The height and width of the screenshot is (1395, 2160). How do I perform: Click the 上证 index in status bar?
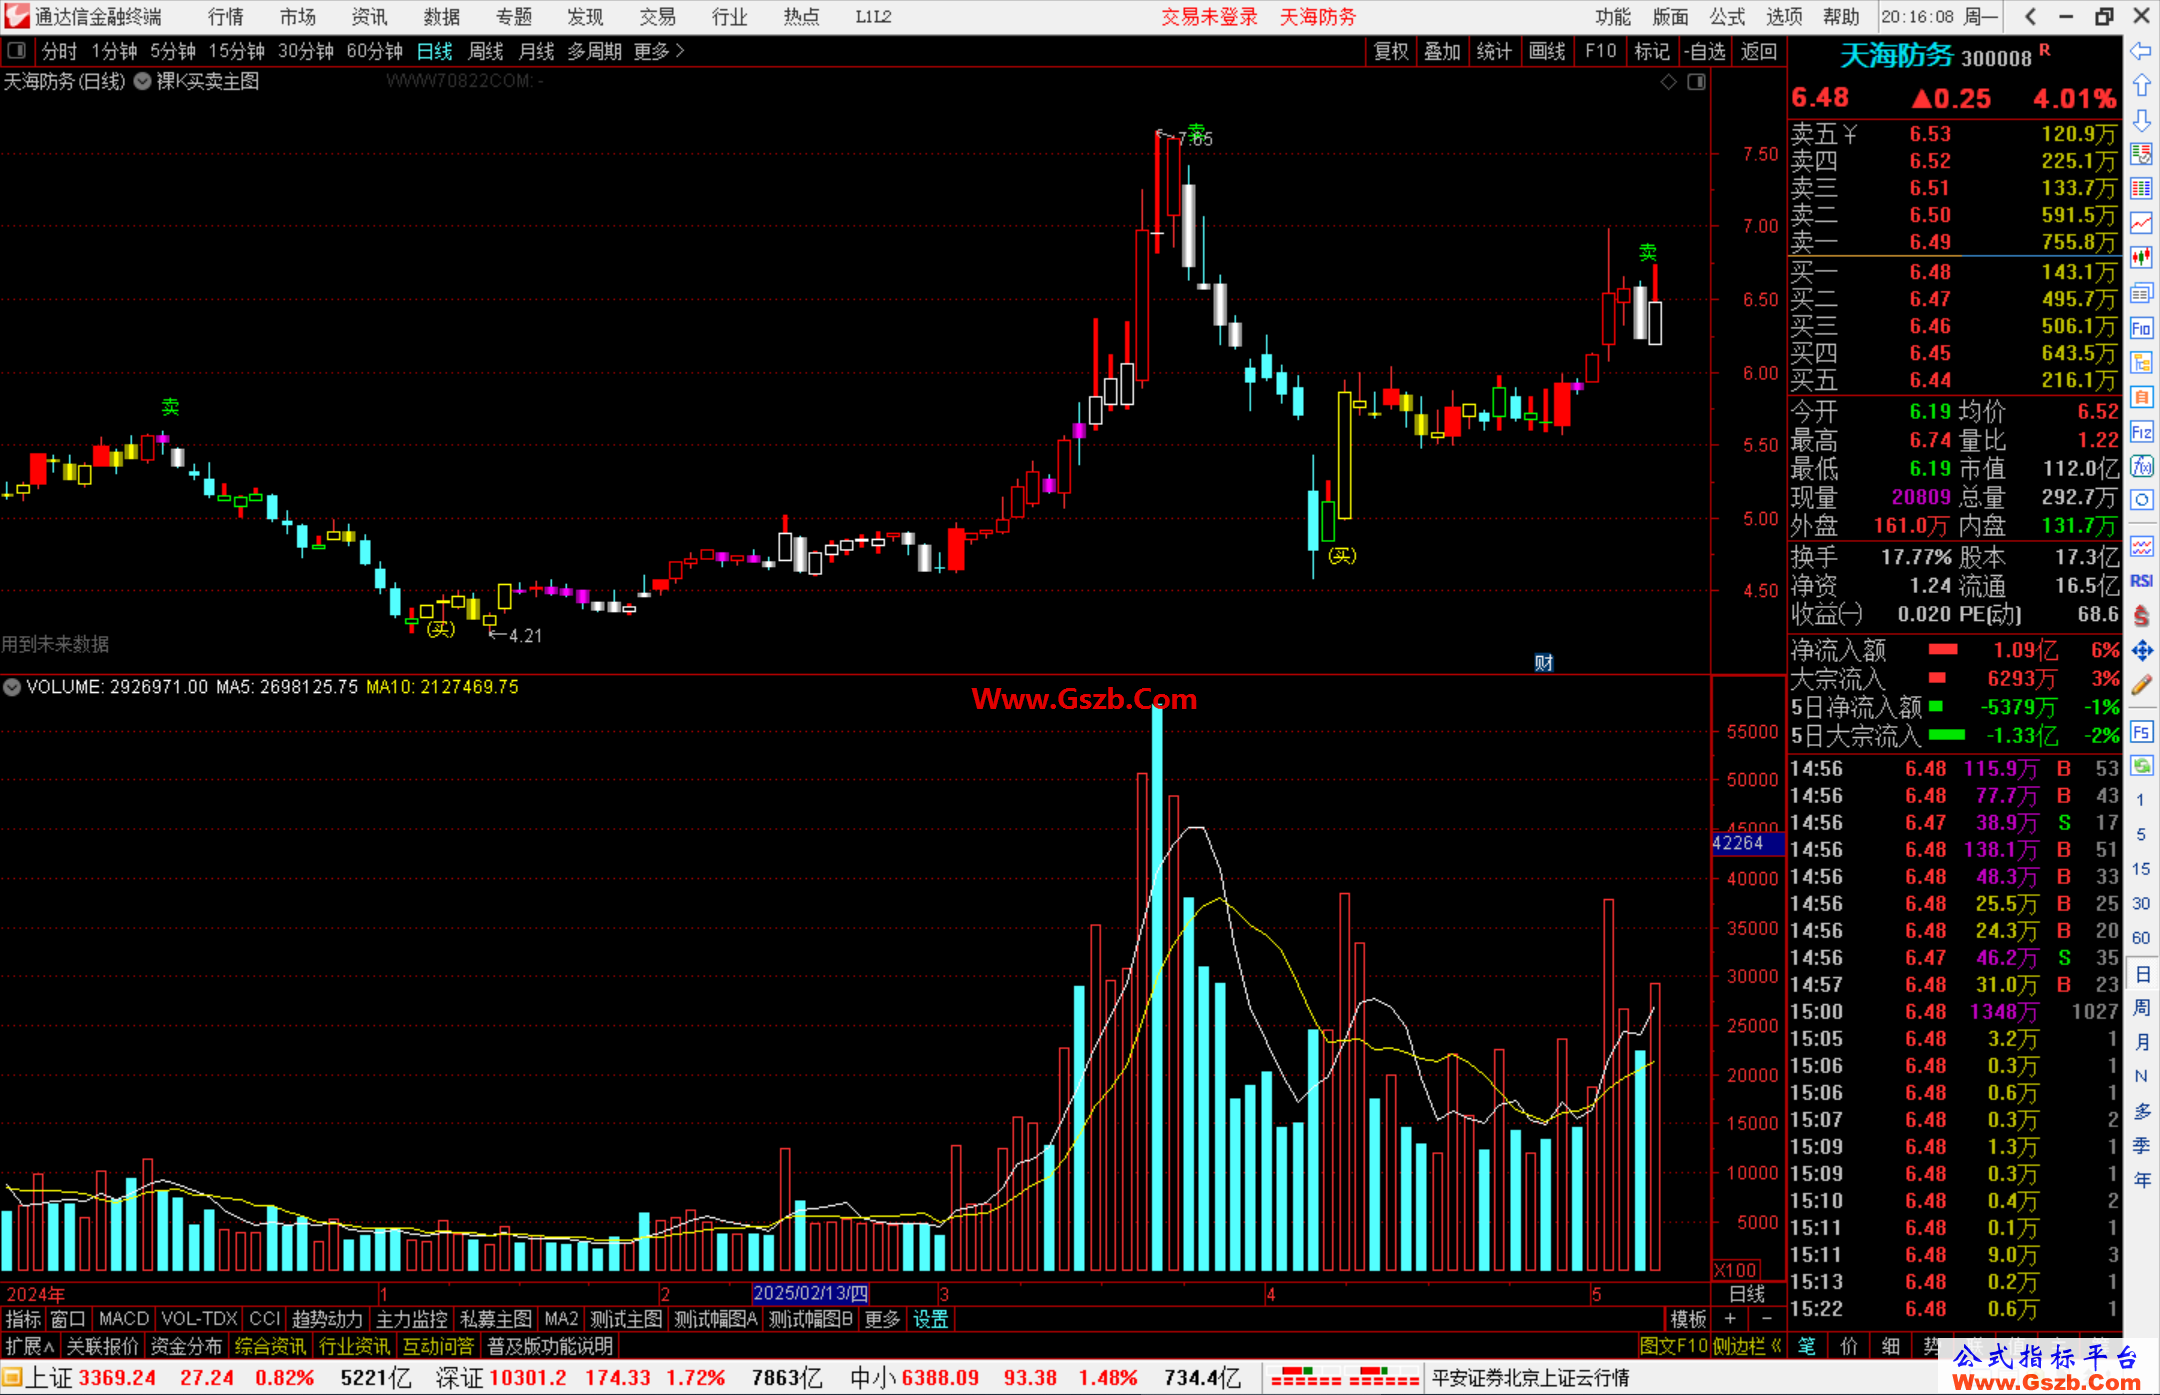coord(49,1377)
